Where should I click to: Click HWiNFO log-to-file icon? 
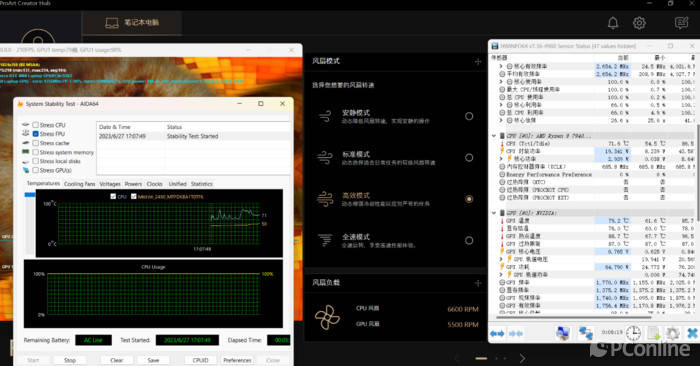[654, 333]
